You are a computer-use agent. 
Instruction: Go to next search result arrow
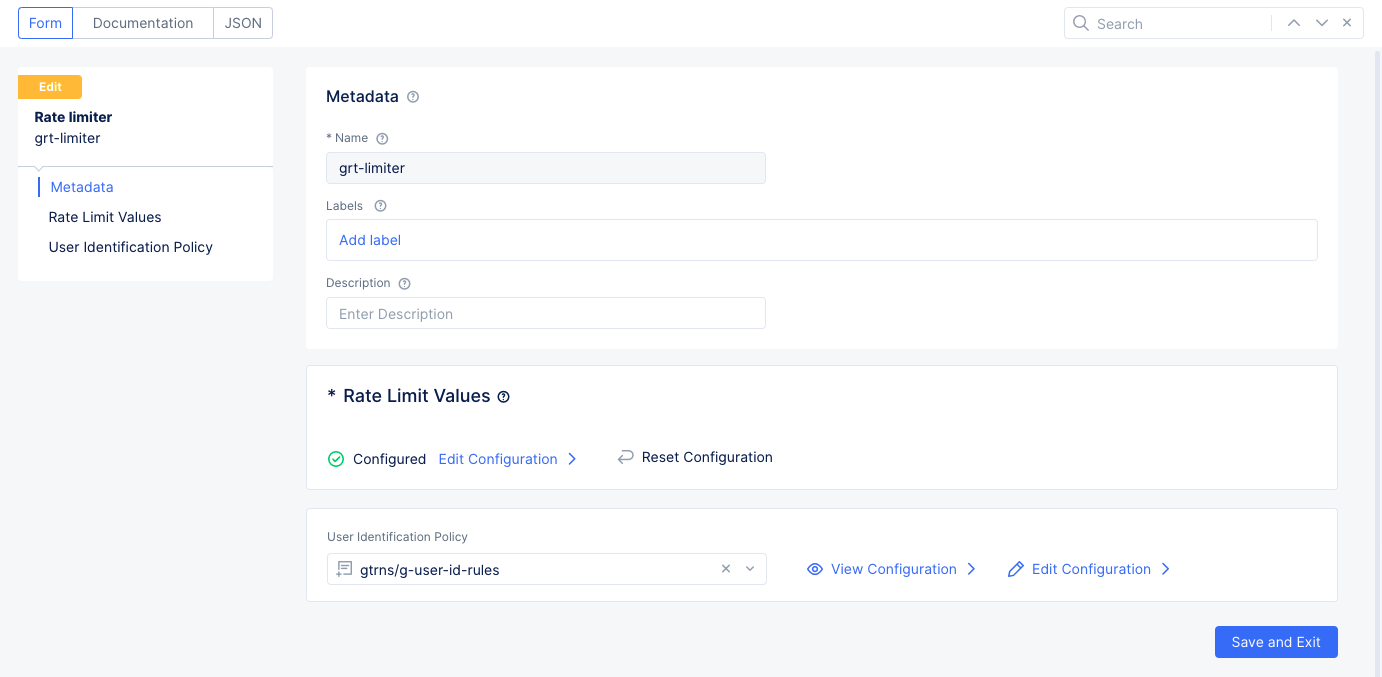click(1322, 23)
